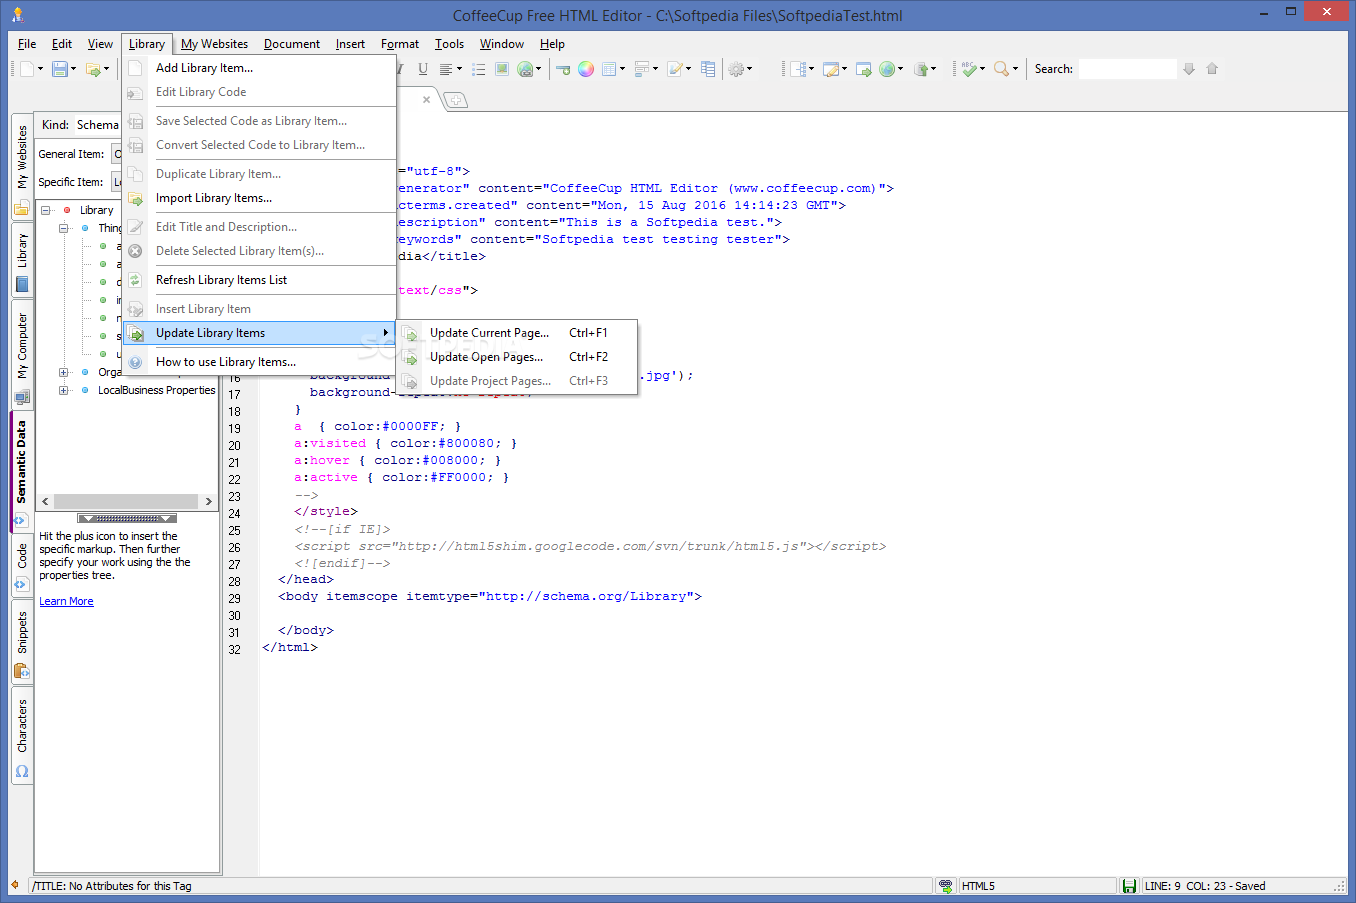
Task: Apply underline formatting with the U icon
Action: pos(423,69)
